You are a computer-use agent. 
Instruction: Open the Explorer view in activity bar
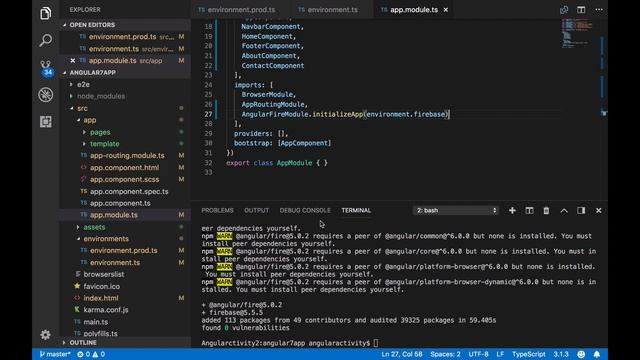(45, 13)
